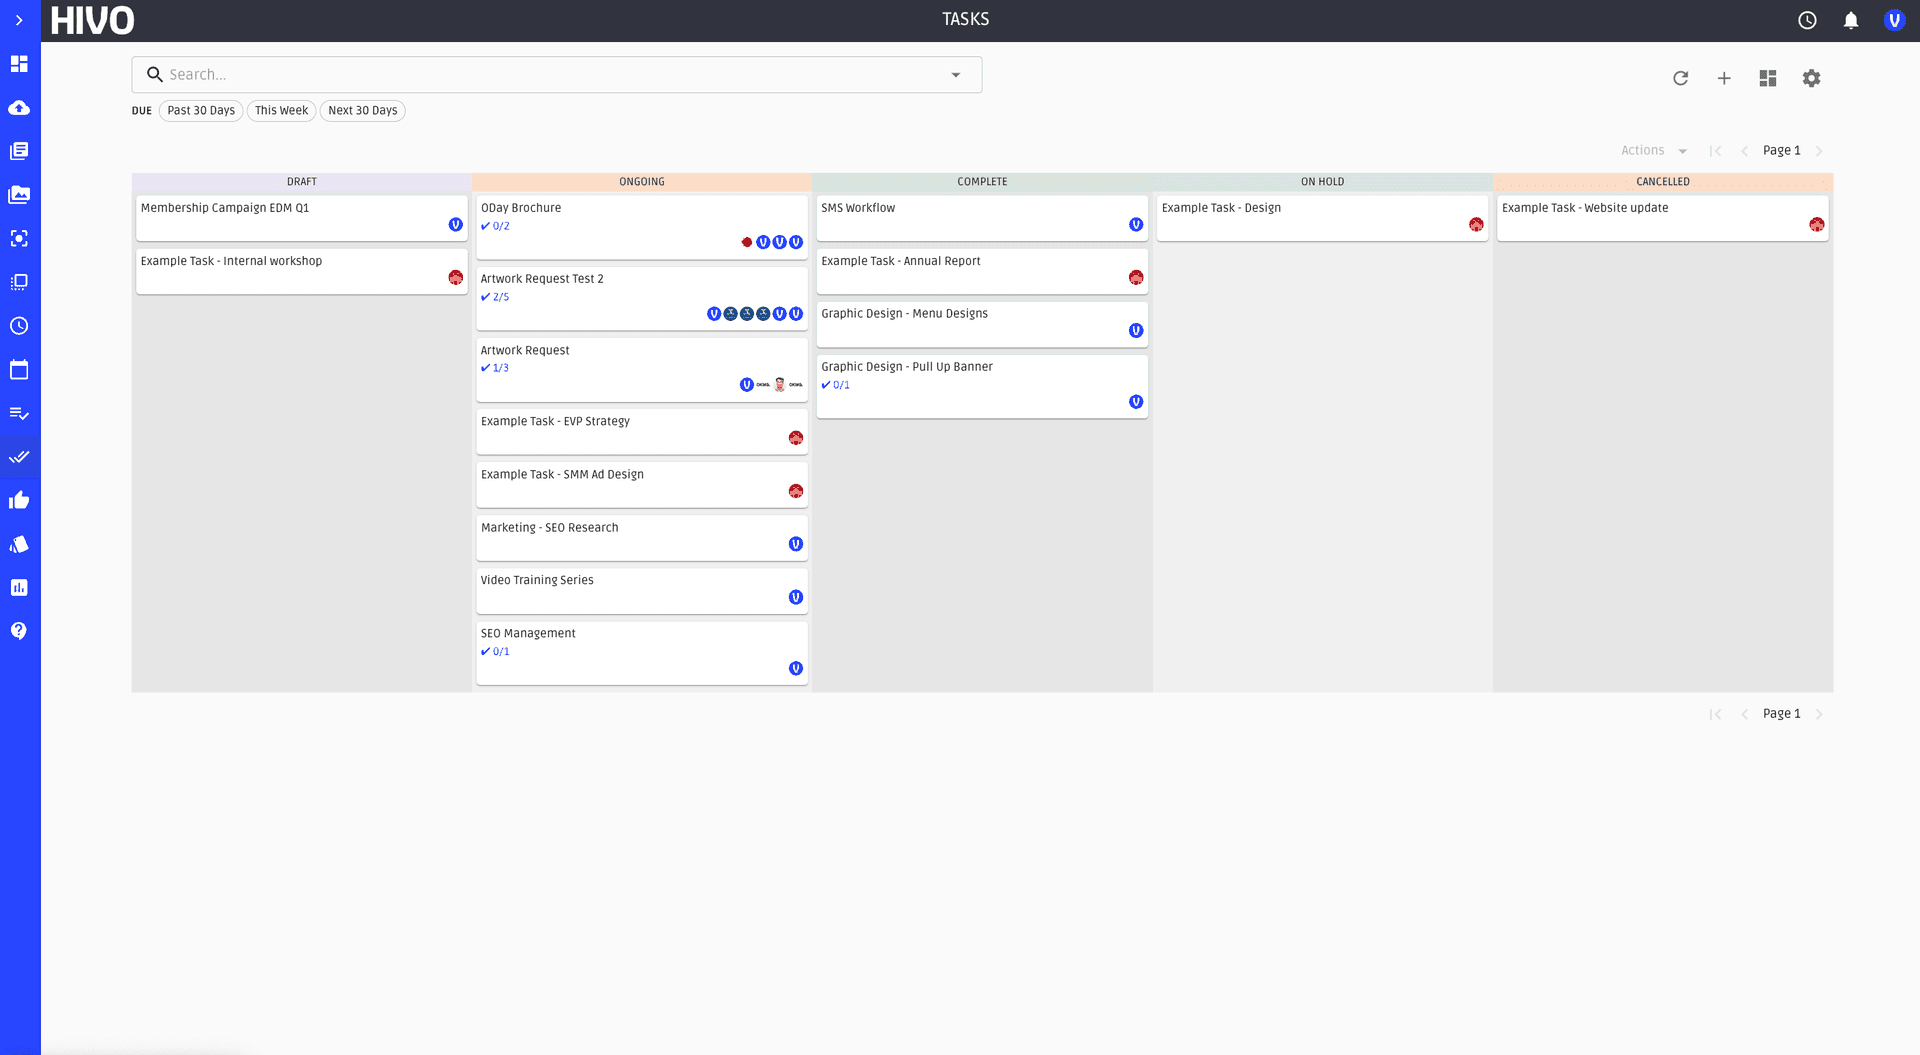Open Example Task - EVP Strategy card

pos(642,432)
